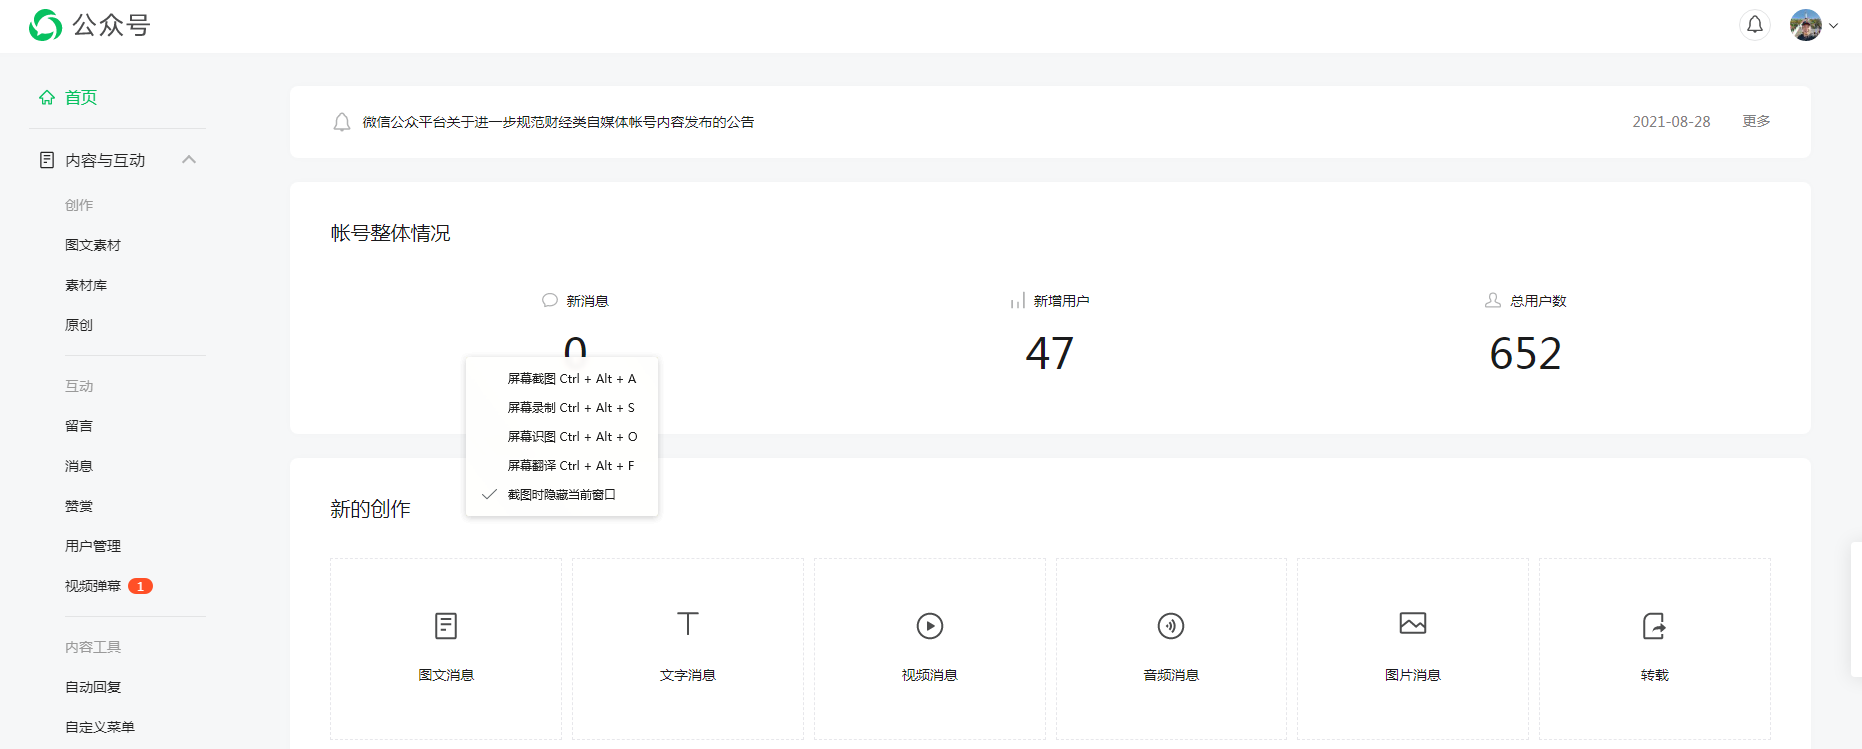Image resolution: width=1862 pixels, height=749 pixels.
Task: Click the 新消息 label
Action: (588, 301)
